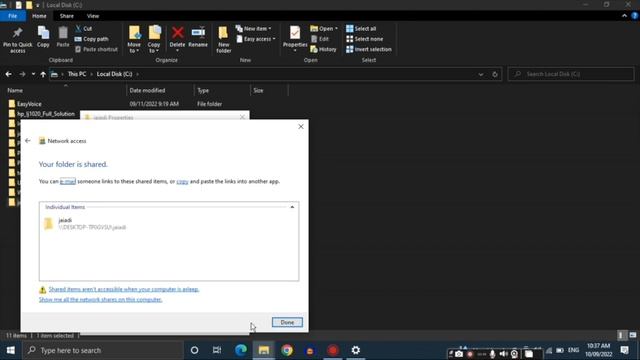Viewport: 640px width, 360px height.
Task: Select the shared folder item in list
Action: click(85, 223)
